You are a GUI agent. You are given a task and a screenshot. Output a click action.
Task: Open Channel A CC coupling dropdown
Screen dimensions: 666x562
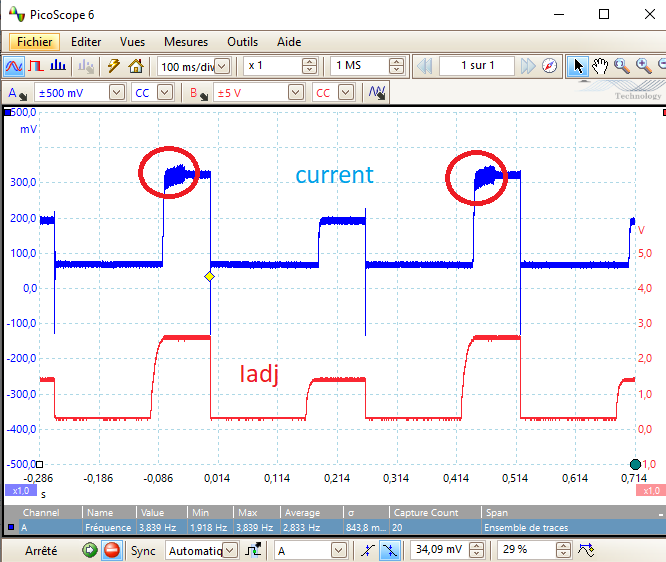[x=165, y=92]
